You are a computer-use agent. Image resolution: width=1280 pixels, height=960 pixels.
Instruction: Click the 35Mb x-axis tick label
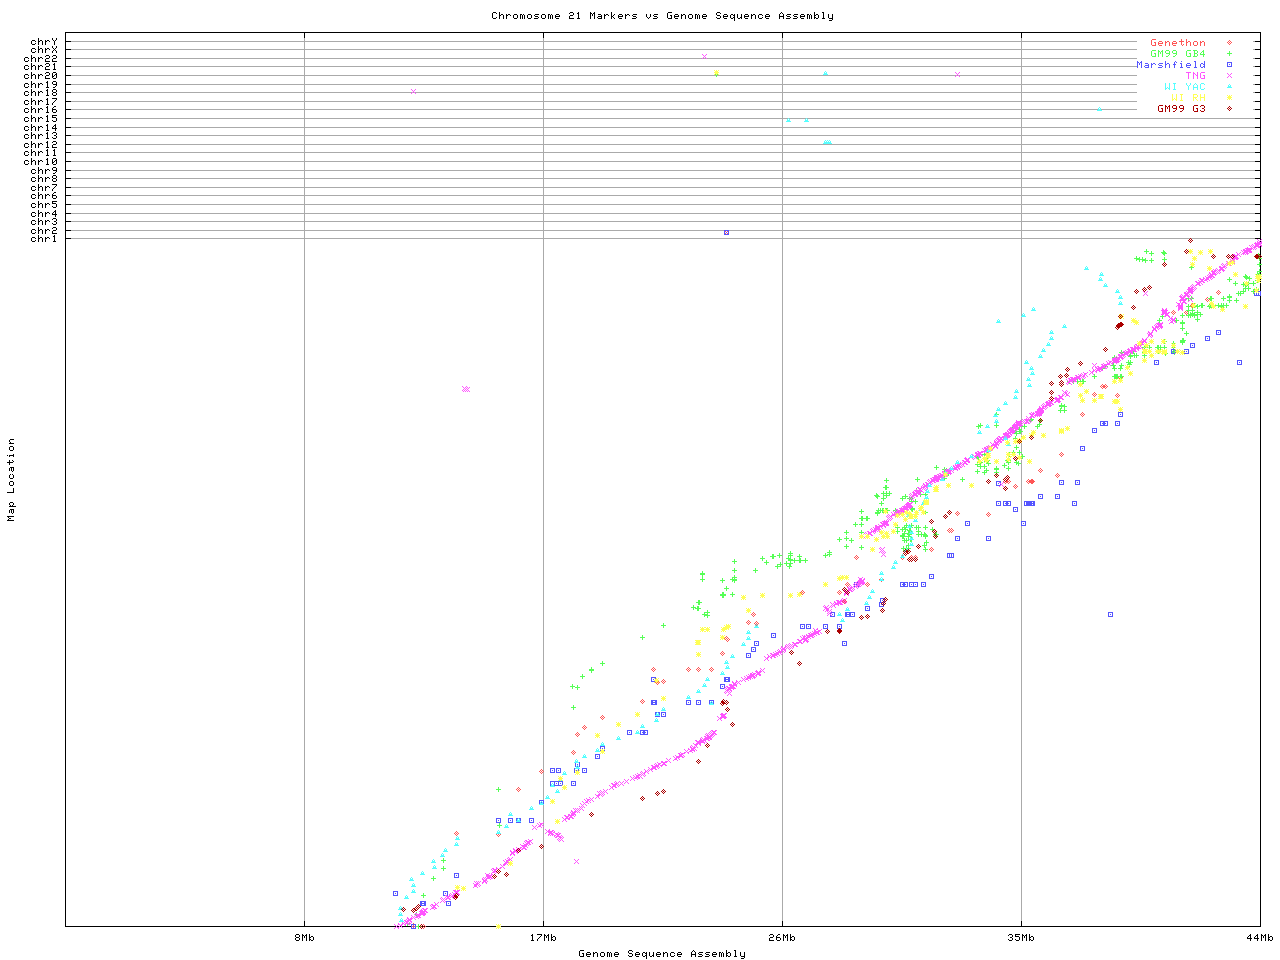pos(1021,938)
